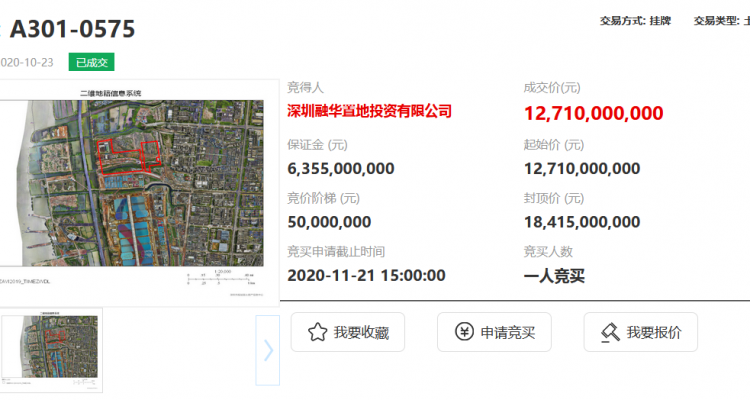Show next thumbnail using the right chevron
750x400 pixels.
[x=267, y=350]
